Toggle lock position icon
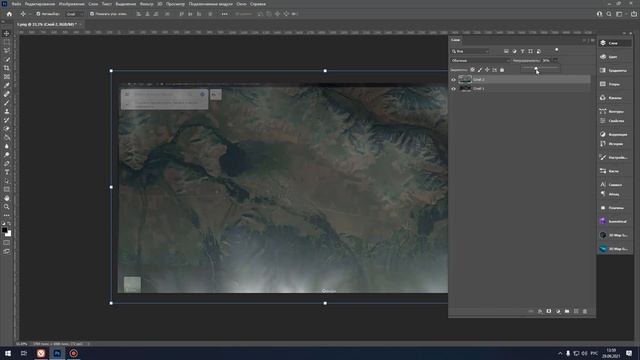The image size is (640, 360). coord(487,70)
